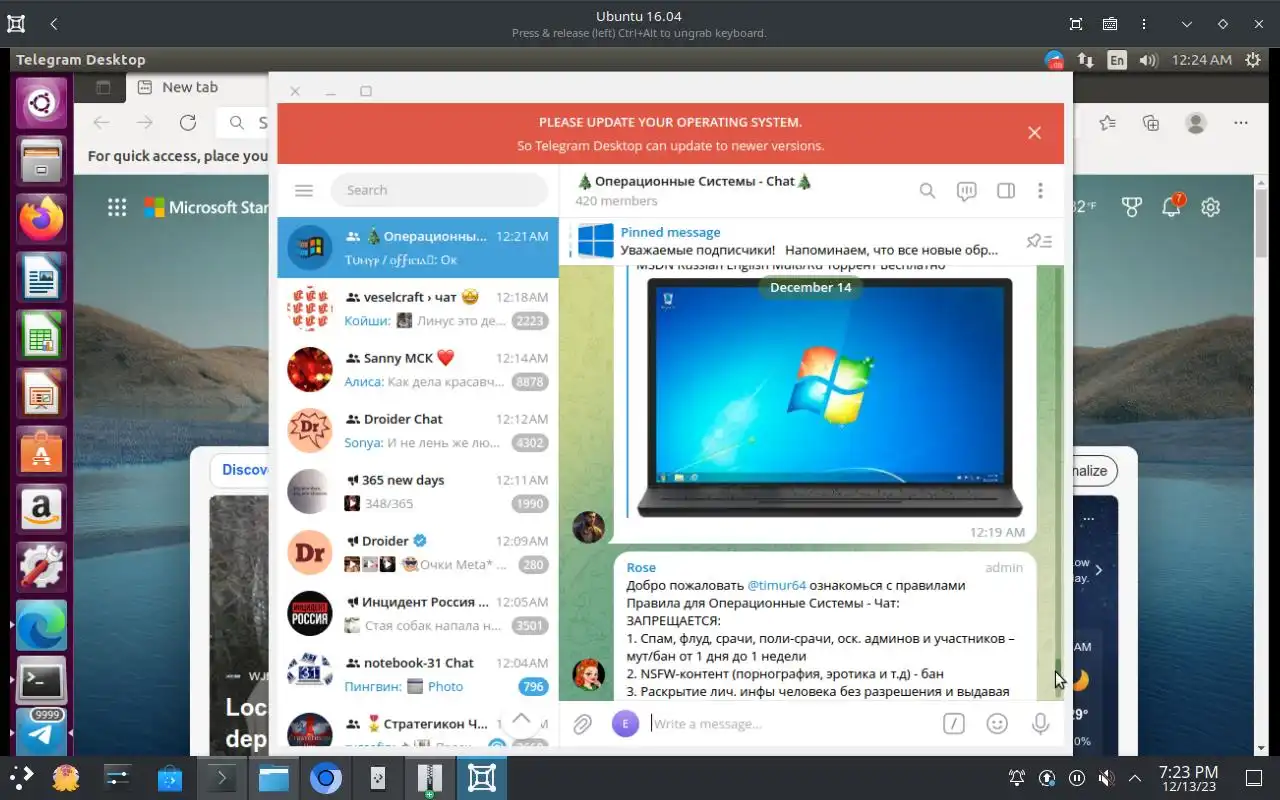Open send-key keyboard menu in viewer
The image size is (1280, 800).
coord(1110,24)
